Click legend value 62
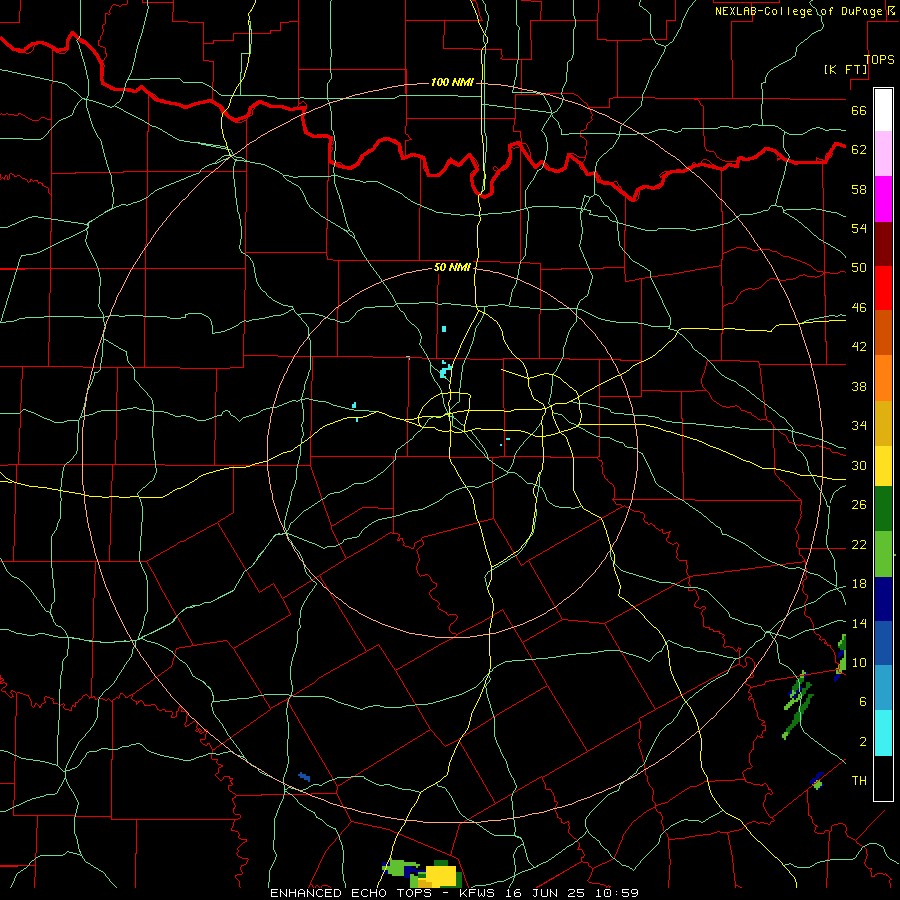 [x=859, y=150]
